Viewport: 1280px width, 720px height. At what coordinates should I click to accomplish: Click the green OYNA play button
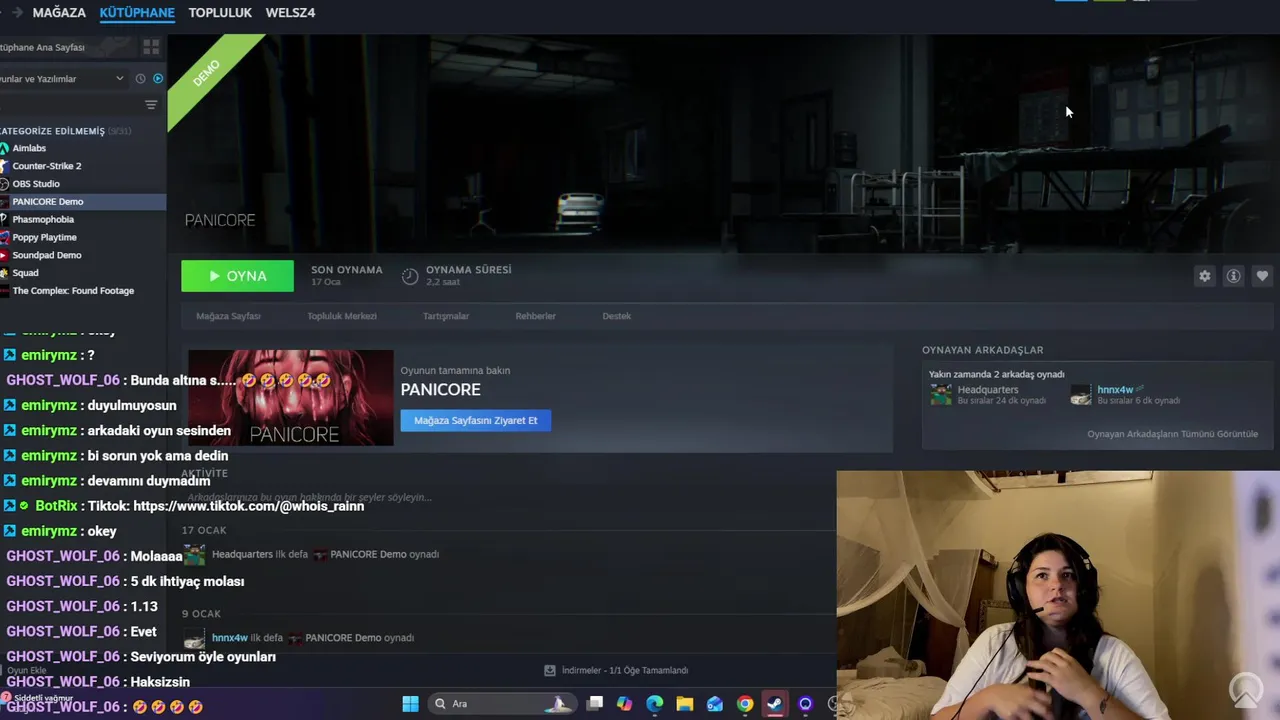pyautogui.click(x=237, y=276)
